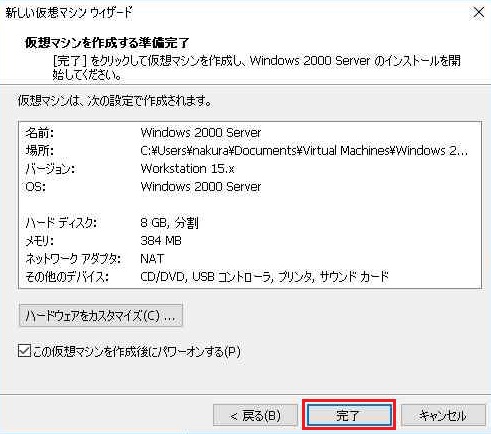Click the 場所 path C:¥Users¥nakura¥Documents

coord(304,151)
